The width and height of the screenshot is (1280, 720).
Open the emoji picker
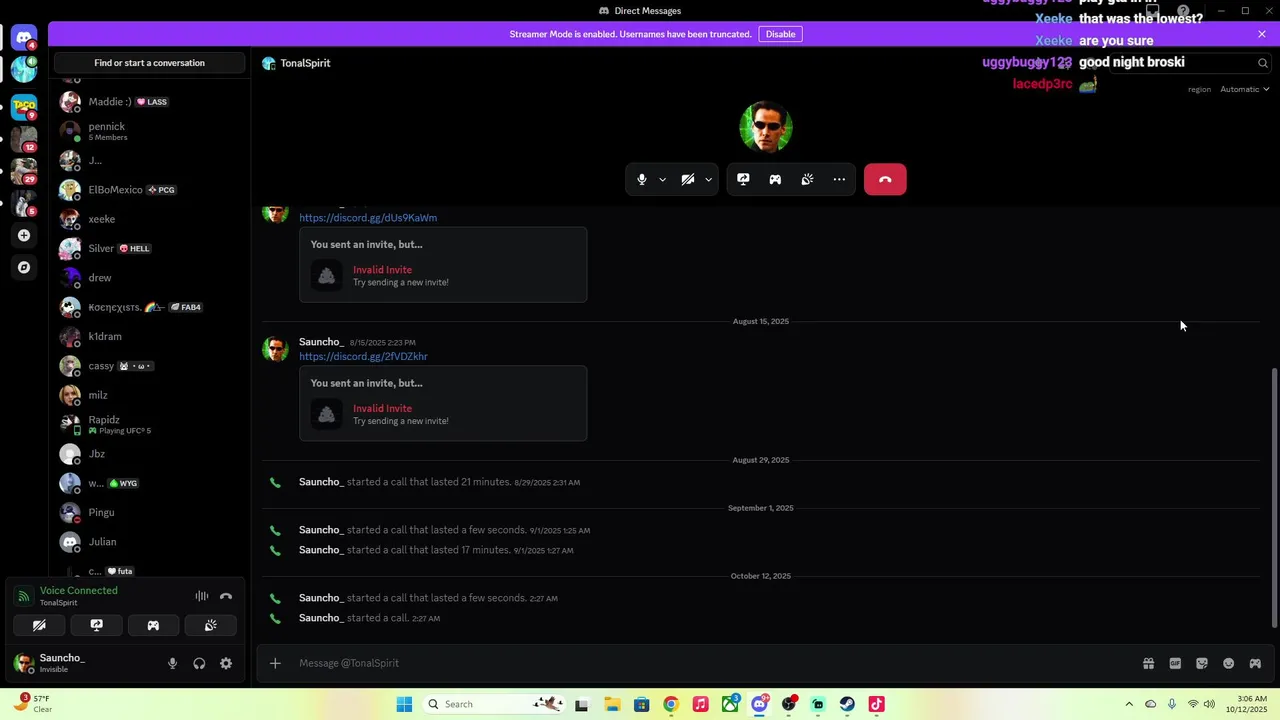point(1229,663)
